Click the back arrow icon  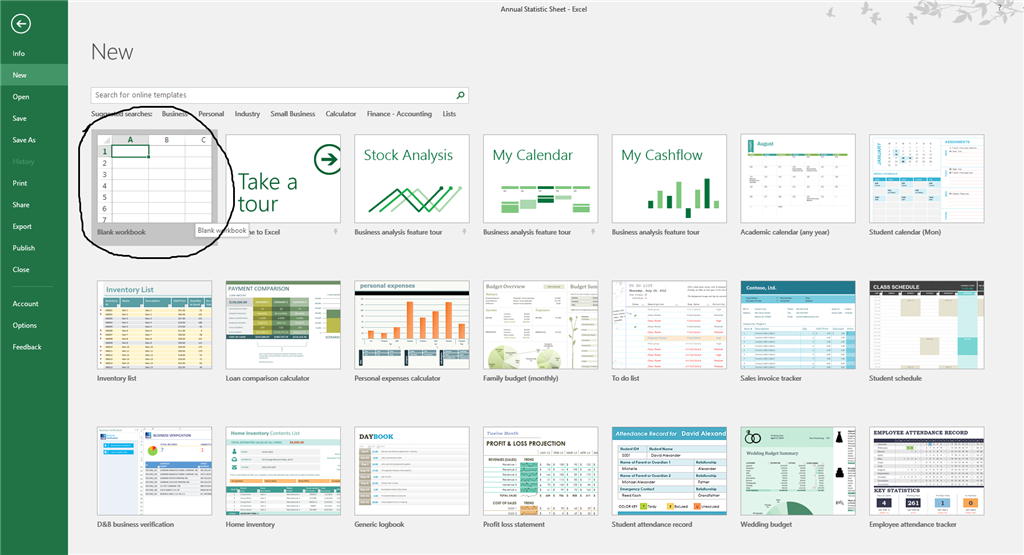20,24
